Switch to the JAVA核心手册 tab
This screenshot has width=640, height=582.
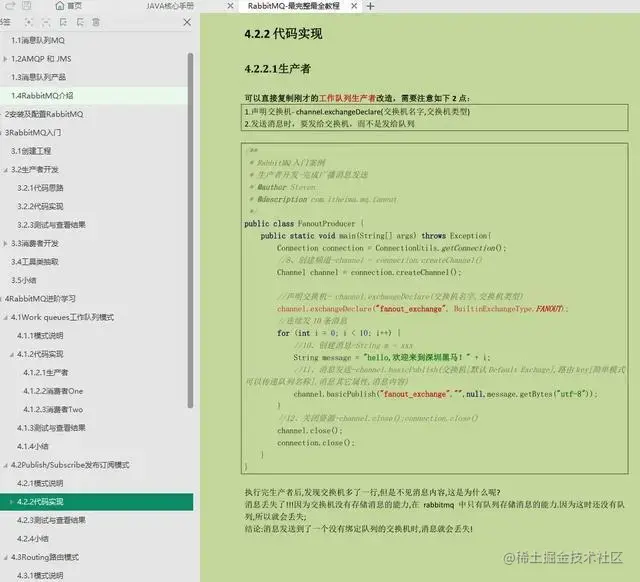click(170, 6)
